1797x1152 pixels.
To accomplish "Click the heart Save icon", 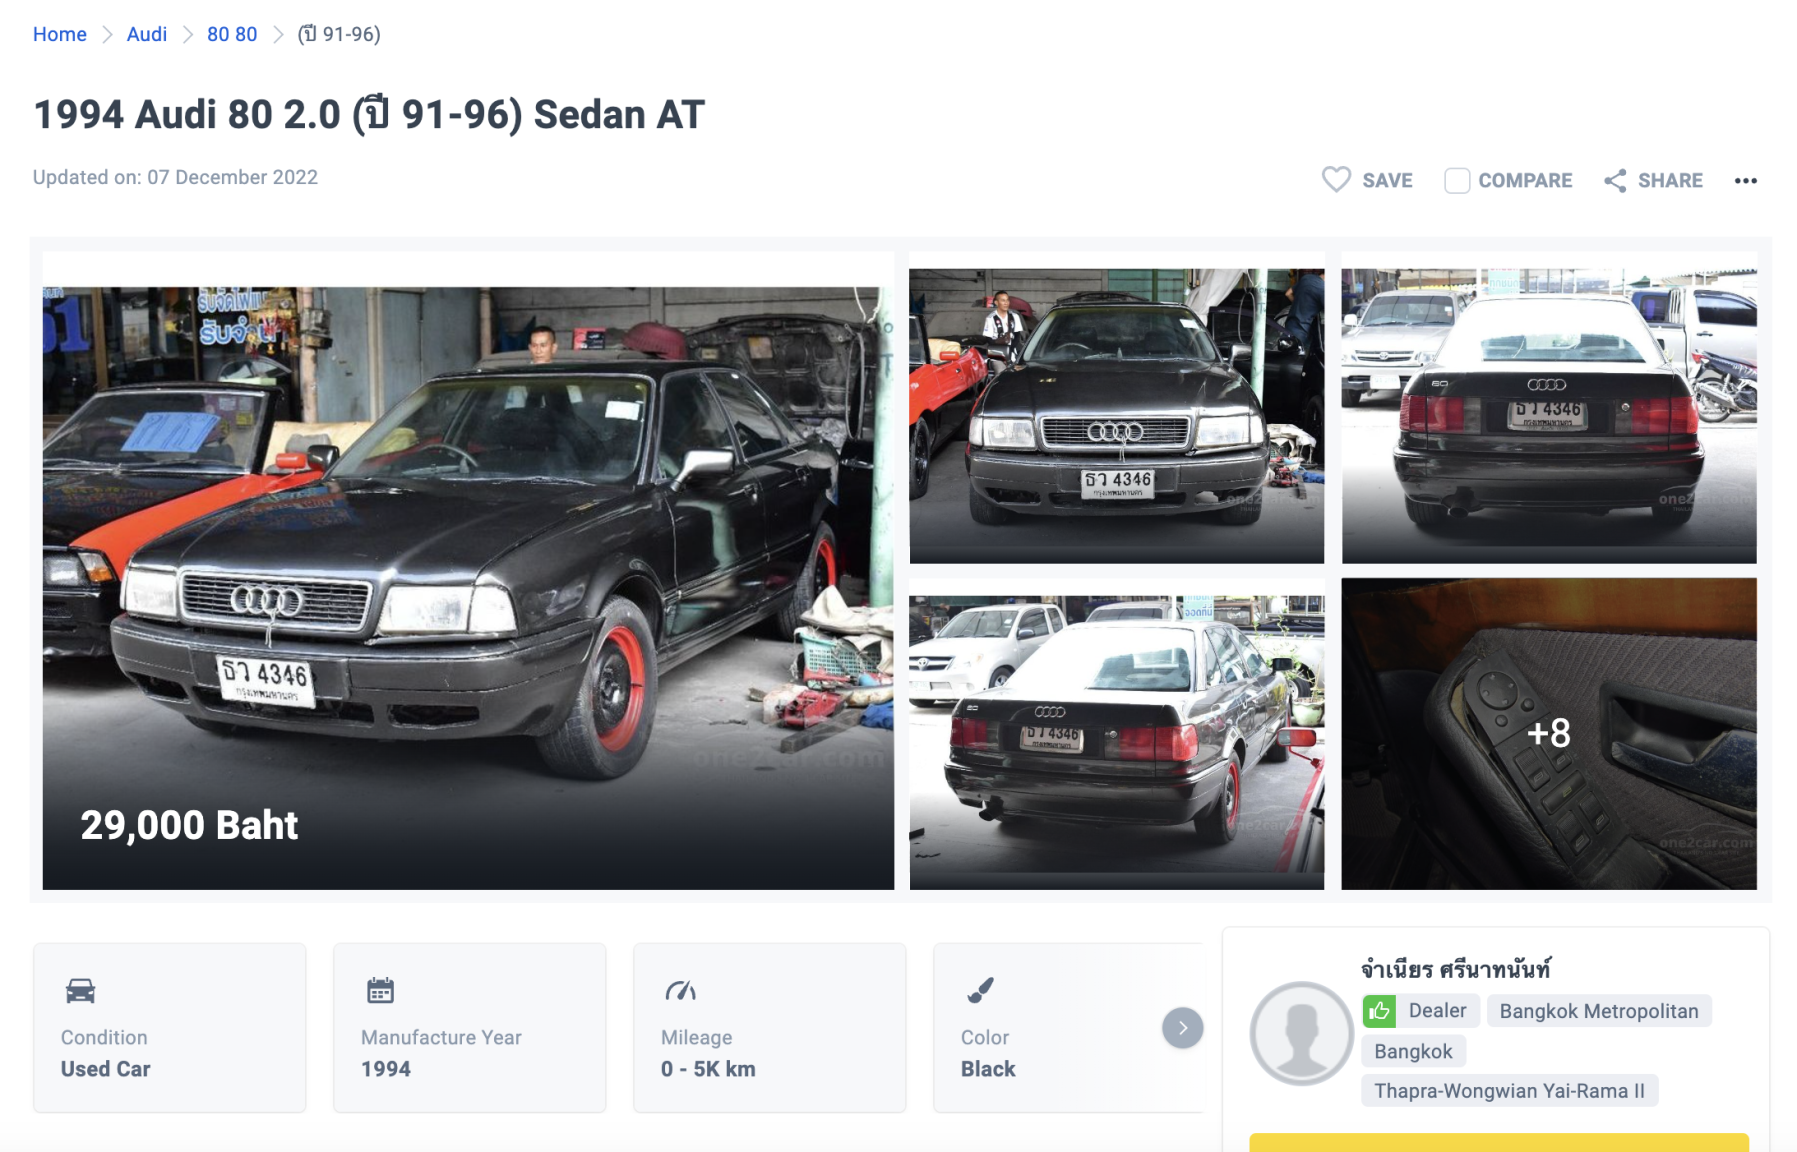I will click(x=1336, y=180).
